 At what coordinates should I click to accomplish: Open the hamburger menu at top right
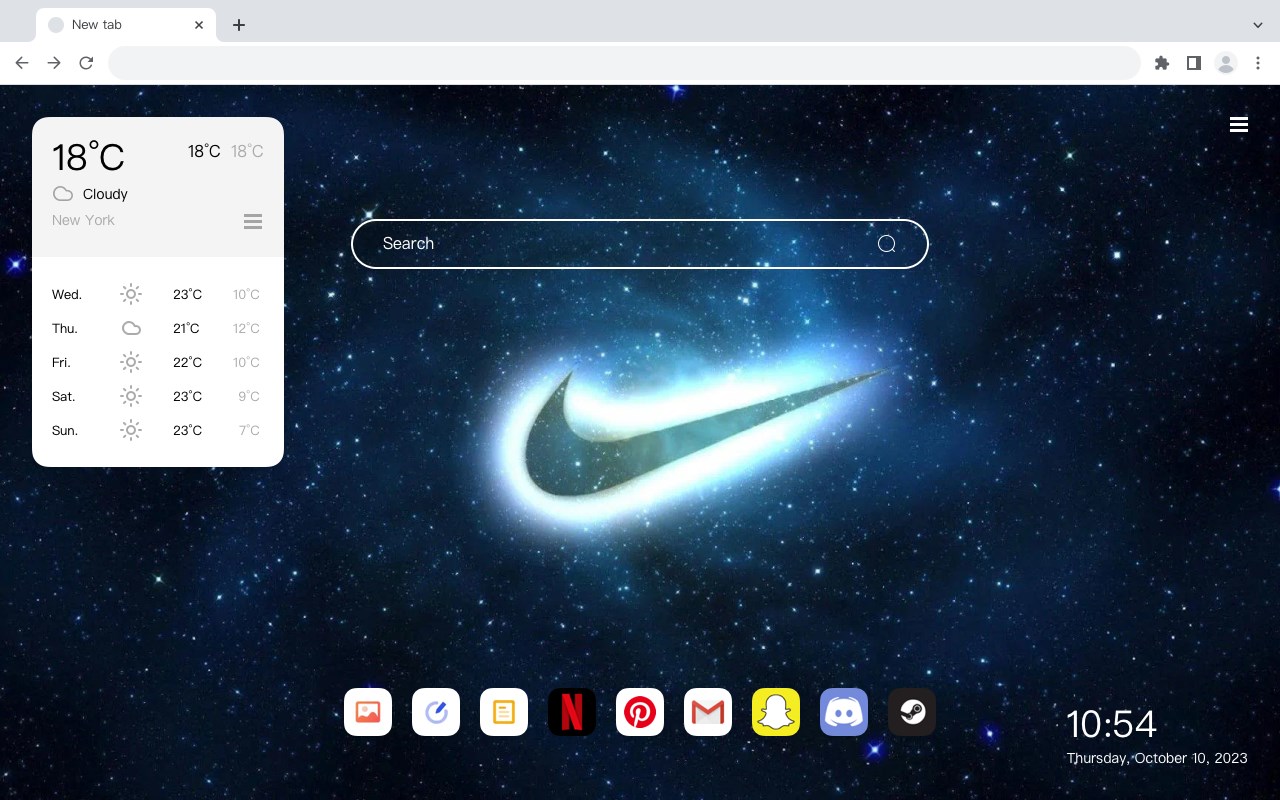coord(1239,125)
